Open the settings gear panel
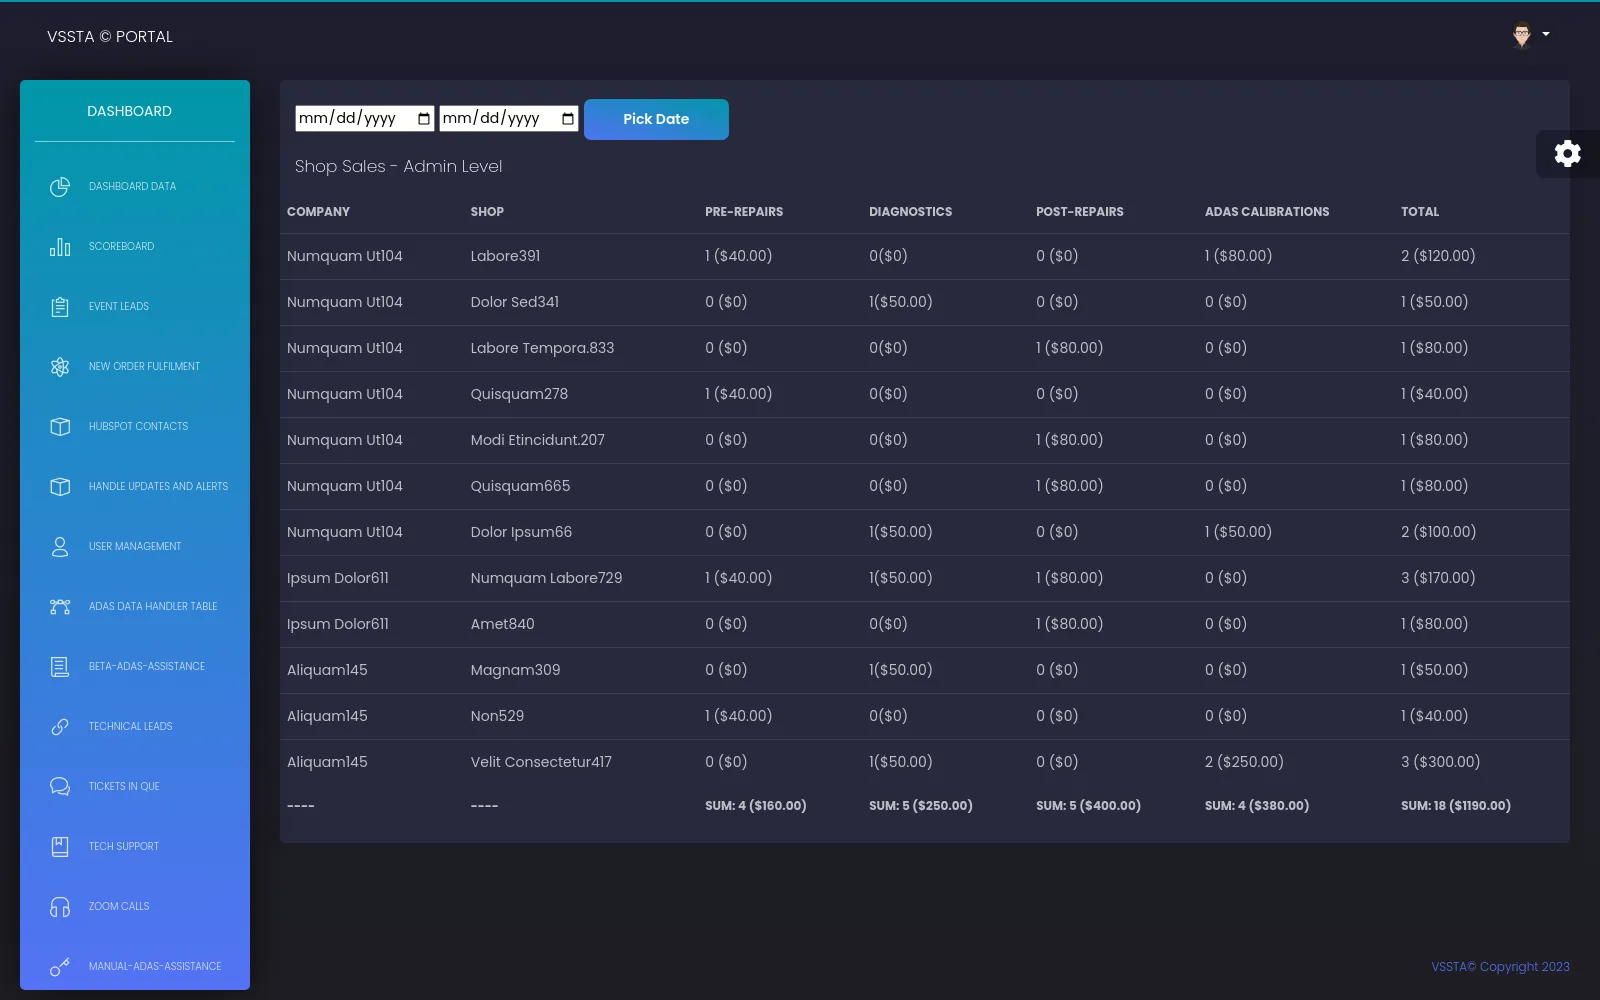Screen dimensions: 1600x1000 pyautogui.click(x=1567, y=153)
